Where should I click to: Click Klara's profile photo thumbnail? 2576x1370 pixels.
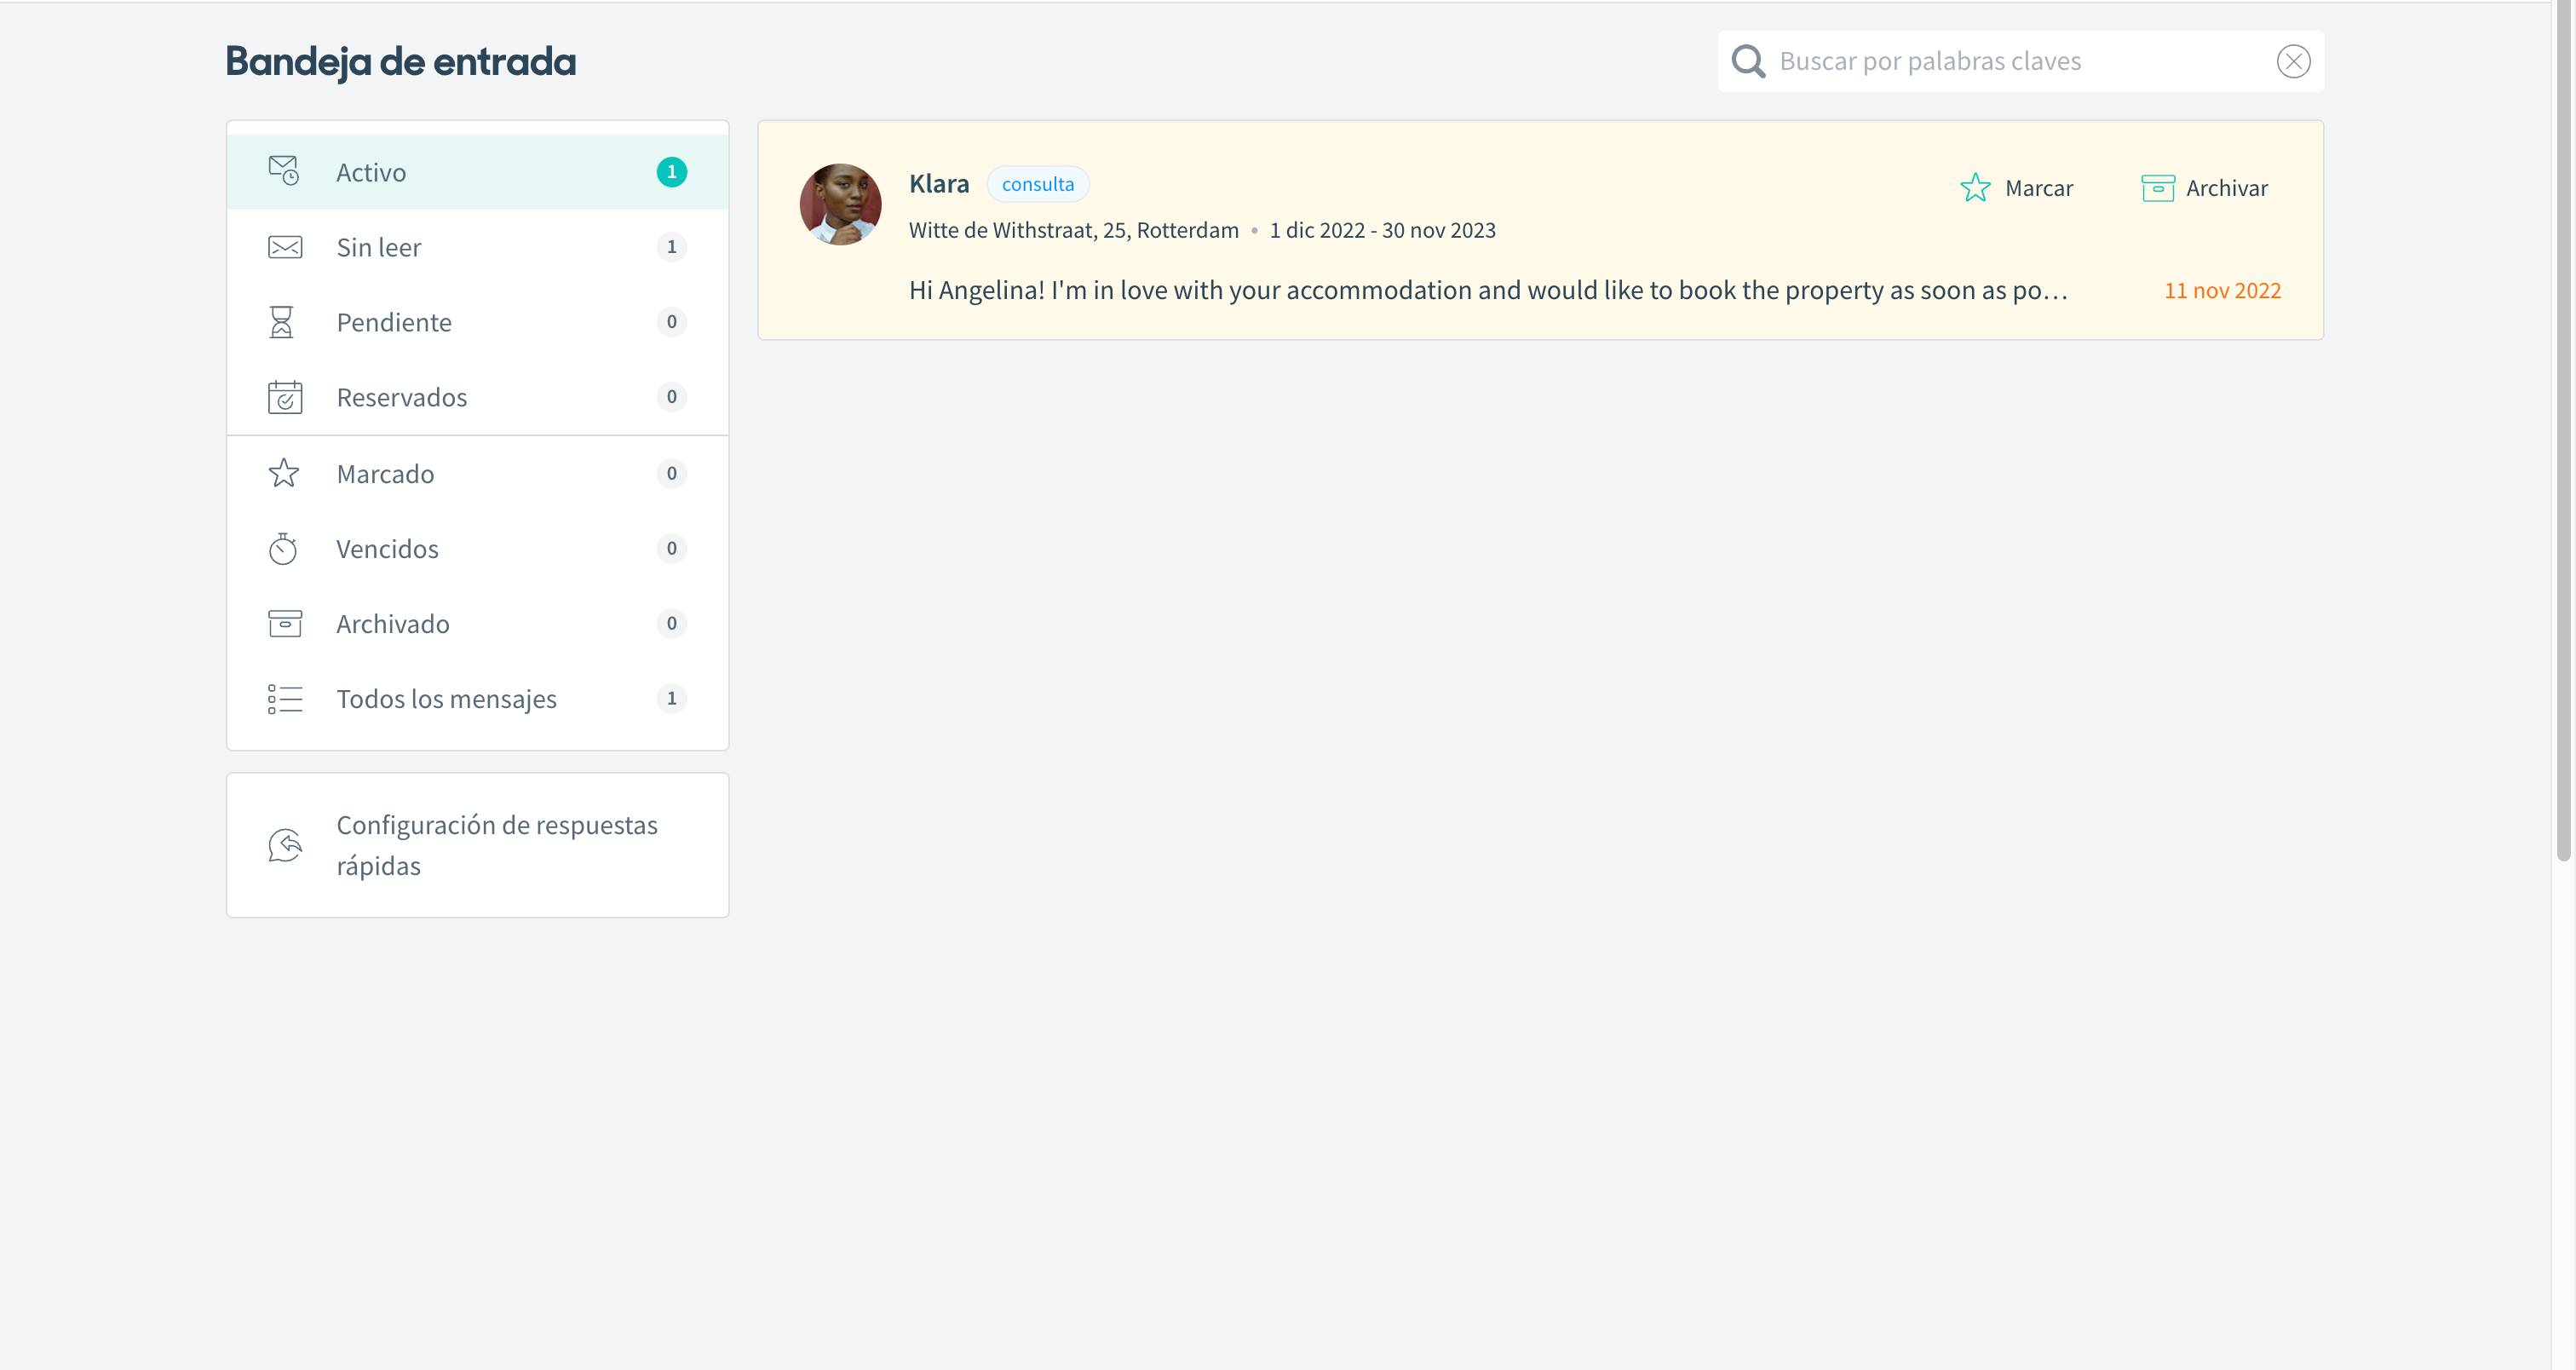840,204
